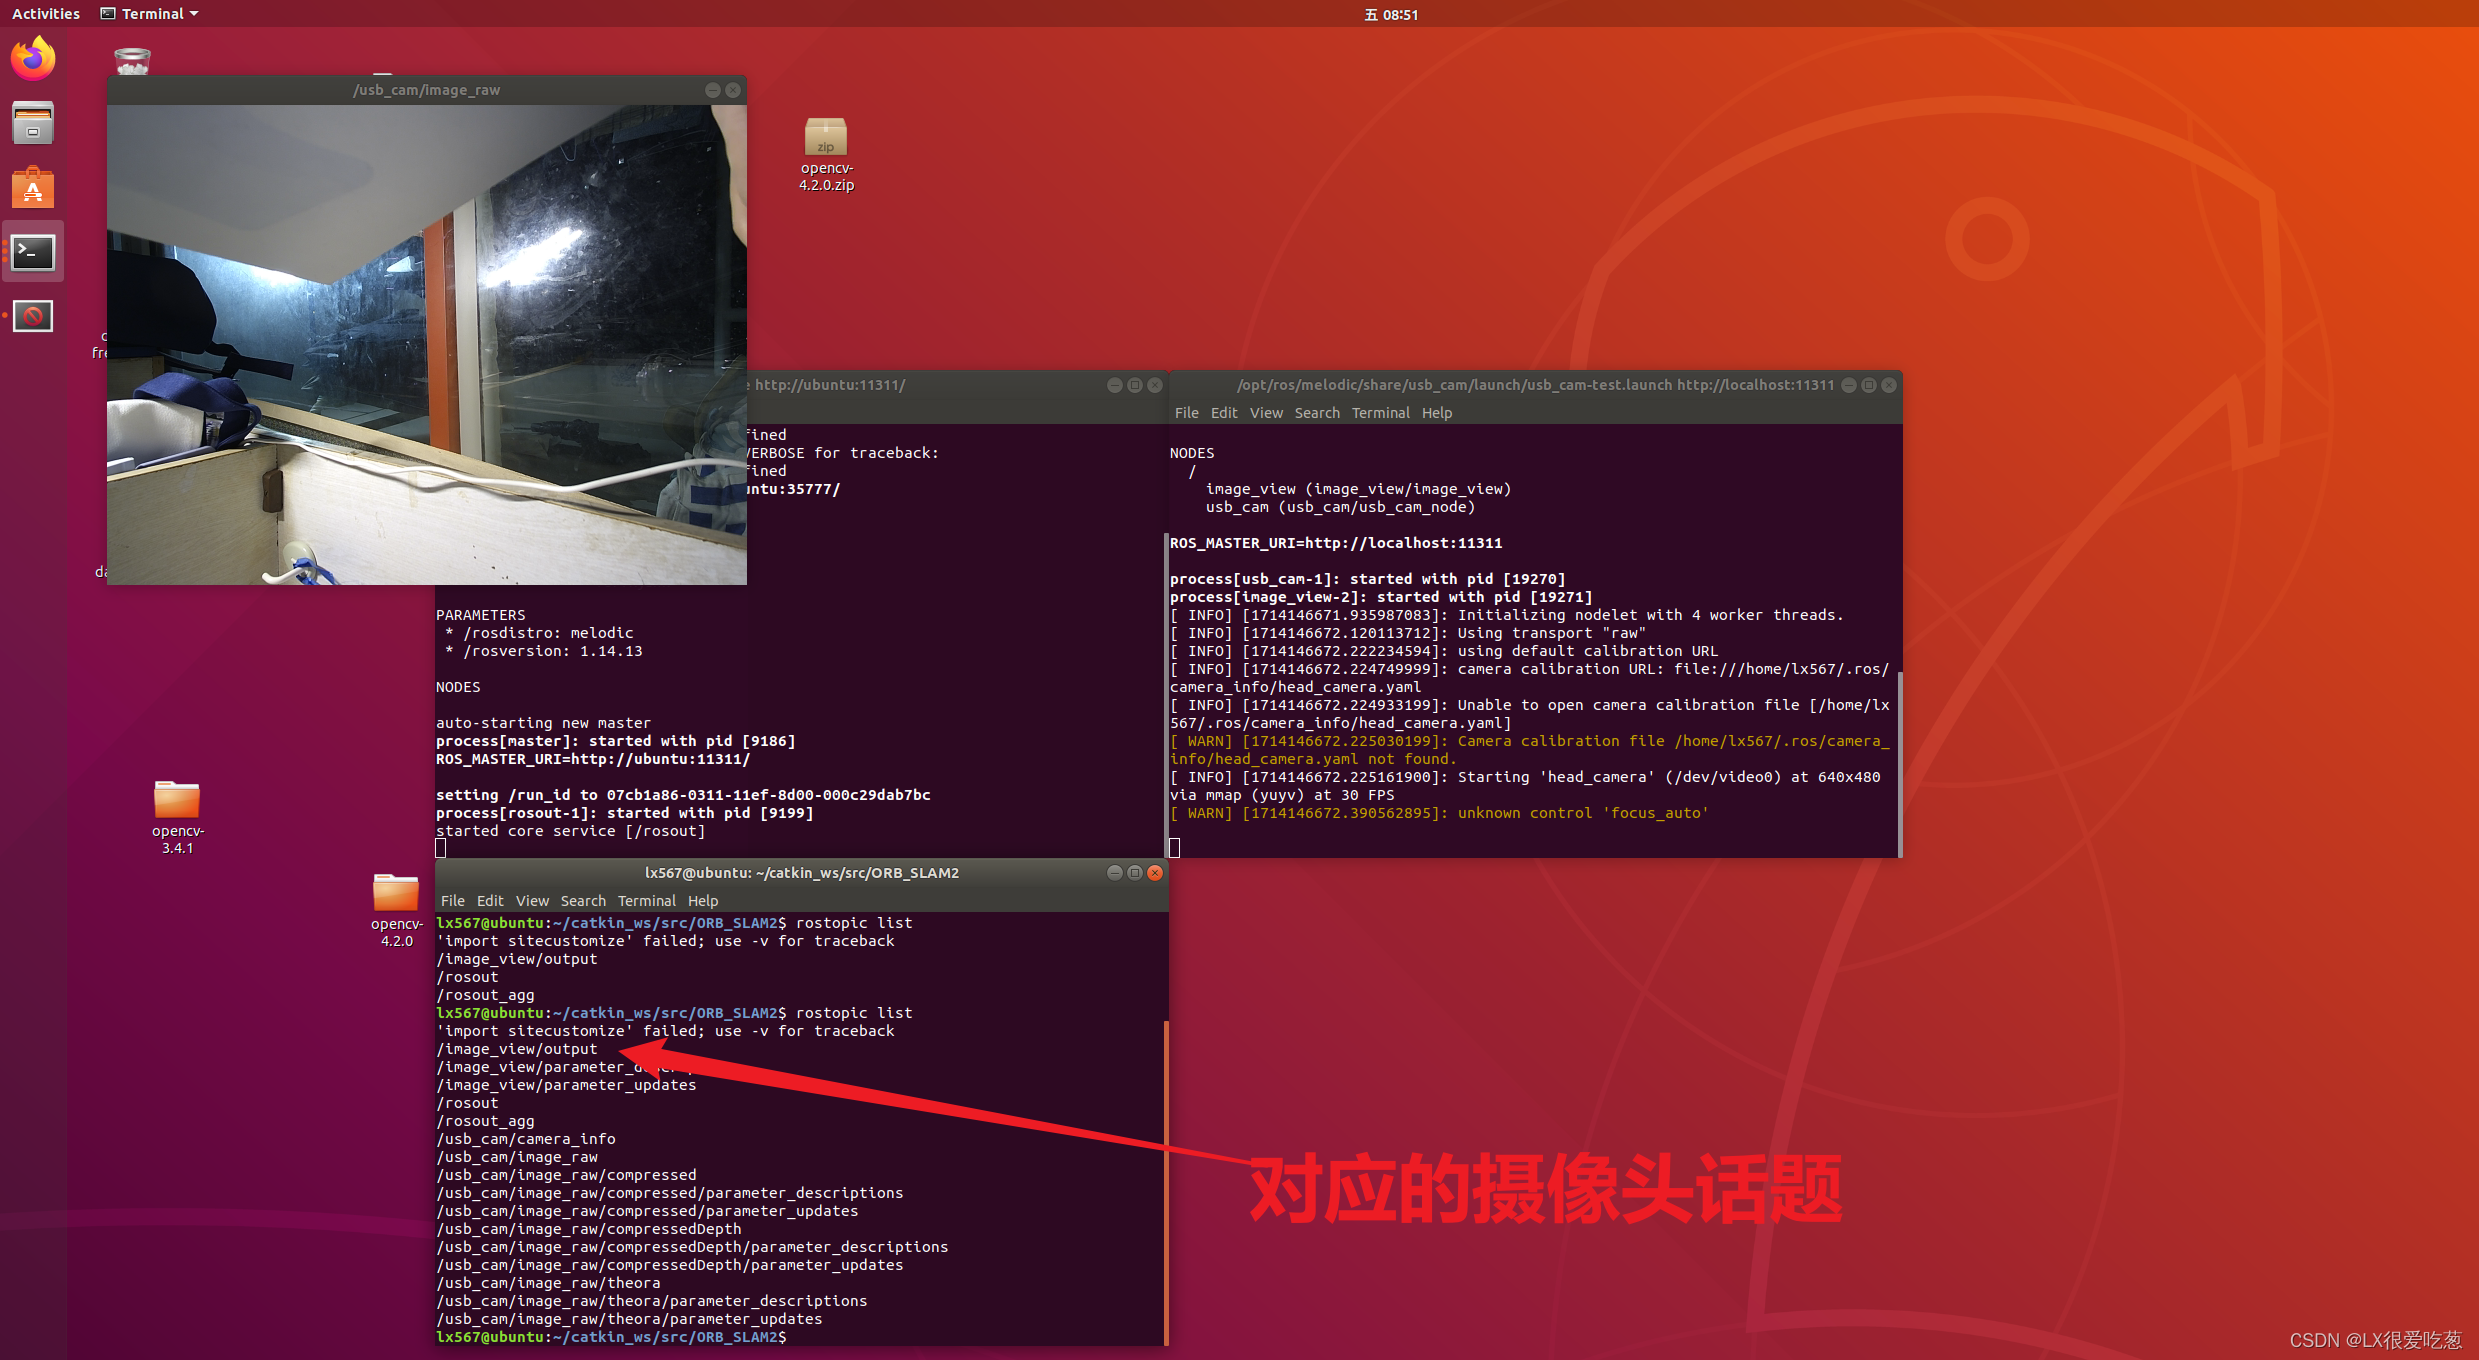The height and width of the screenshot is (1360, 2479).
Task: Open Edit menu in usb_cam-test.launch terminal
Action: pyautogui.click(x=1223, y=413)
